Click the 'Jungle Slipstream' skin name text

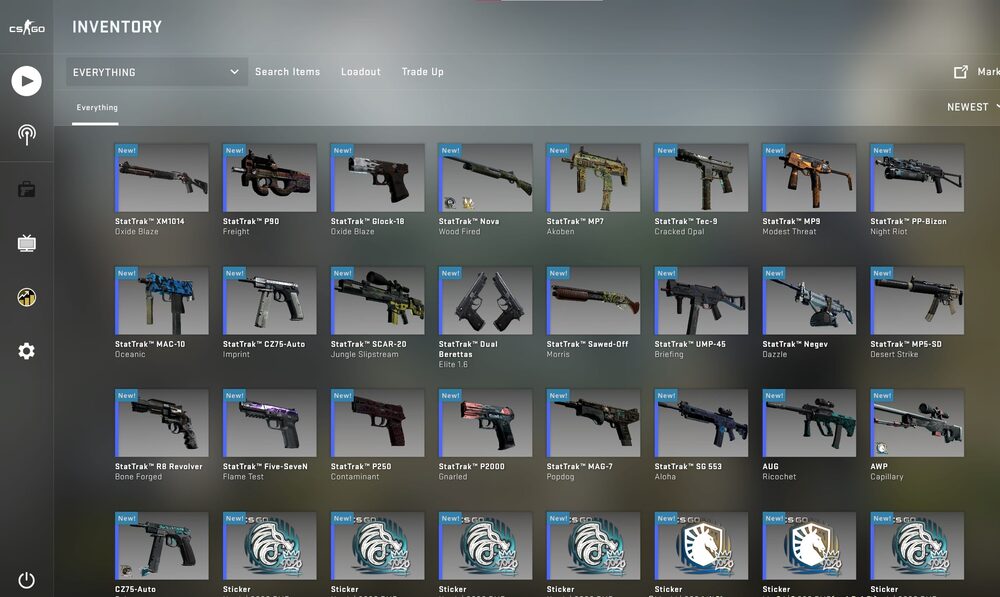point(364,355)
